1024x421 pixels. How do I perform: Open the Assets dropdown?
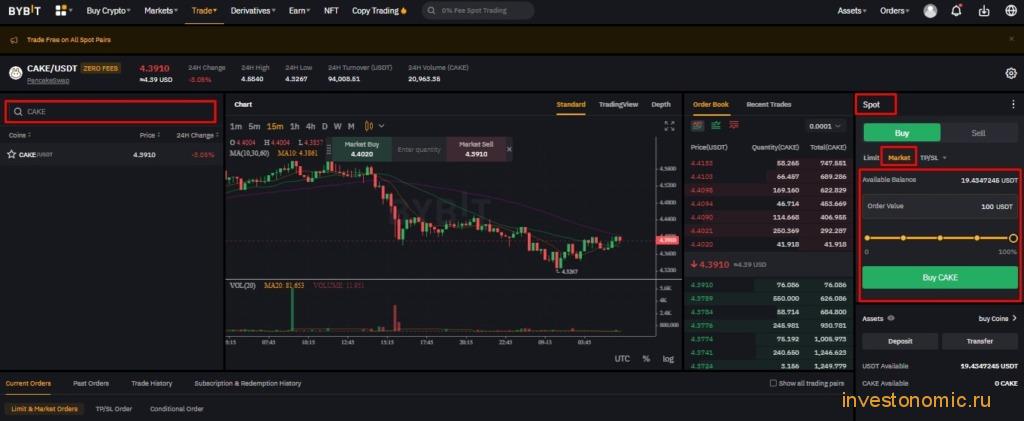click(x=852, y=10)
